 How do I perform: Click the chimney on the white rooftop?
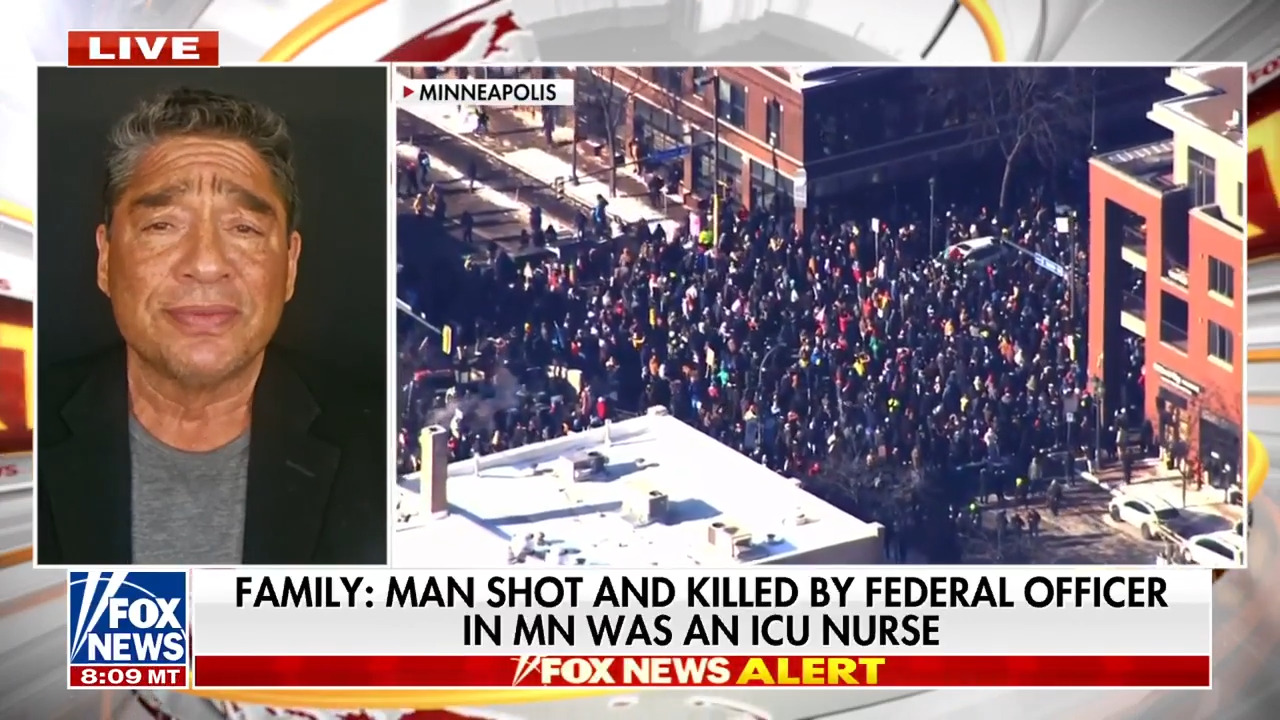(x=434, y=470)
